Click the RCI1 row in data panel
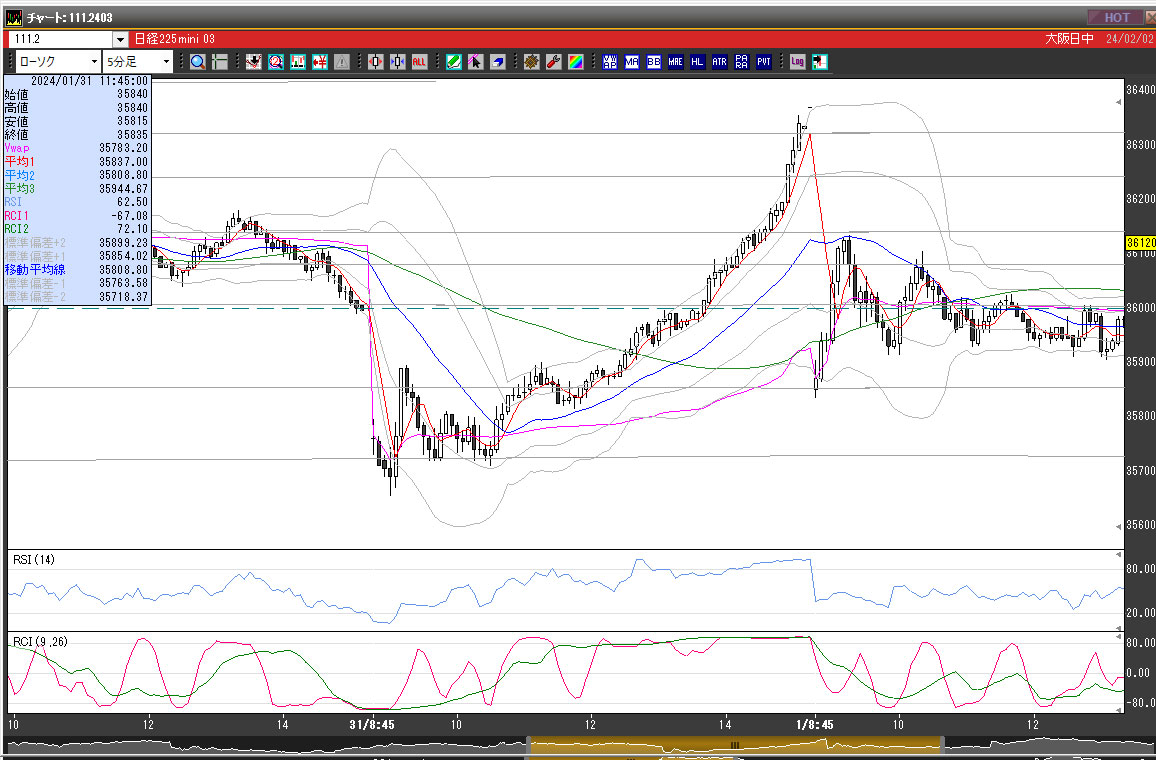The height and width of the screenshot is (760, 1156). [77, 216]
